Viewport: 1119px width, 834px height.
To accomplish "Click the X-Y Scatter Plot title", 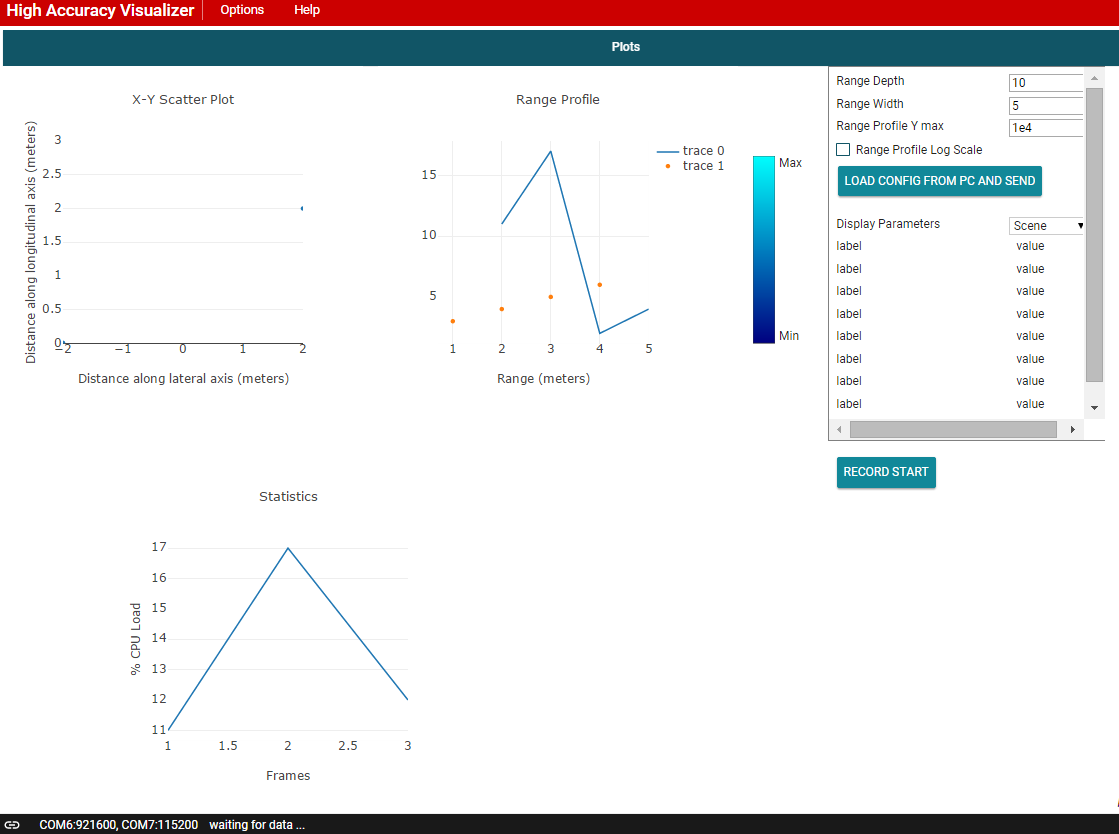I will coord(183,100).
